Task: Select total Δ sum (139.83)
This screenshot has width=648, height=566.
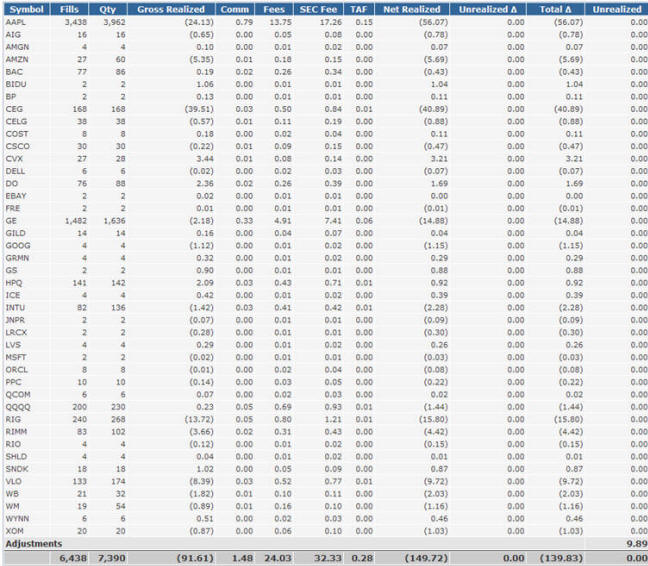Action: [561, 558]
